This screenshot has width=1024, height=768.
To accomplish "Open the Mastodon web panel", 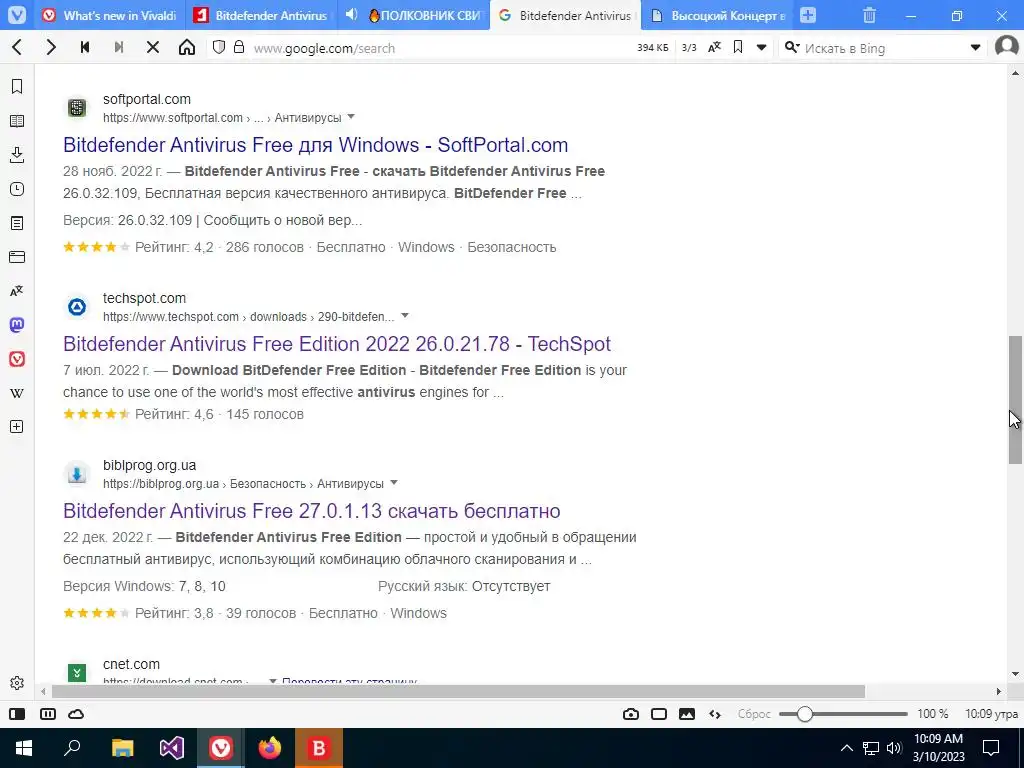I will (x=17, y=325).
